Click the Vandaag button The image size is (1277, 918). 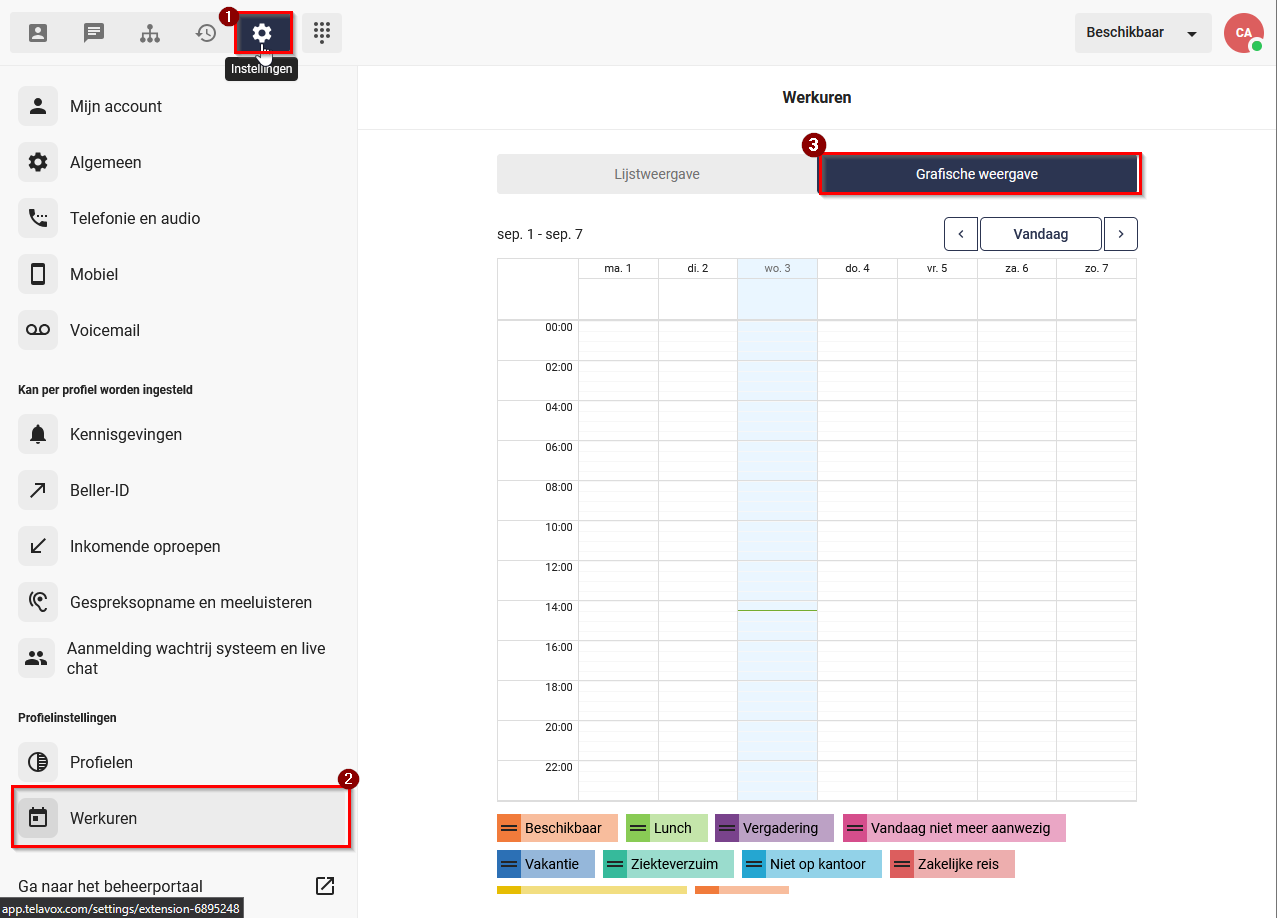[x=1040, y=234]
